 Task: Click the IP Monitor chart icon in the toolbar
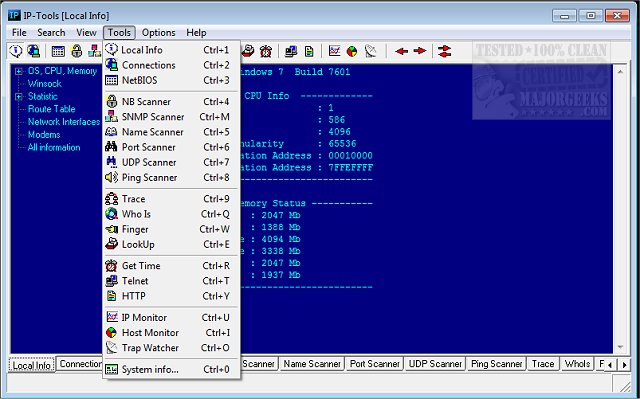[334, 51]
